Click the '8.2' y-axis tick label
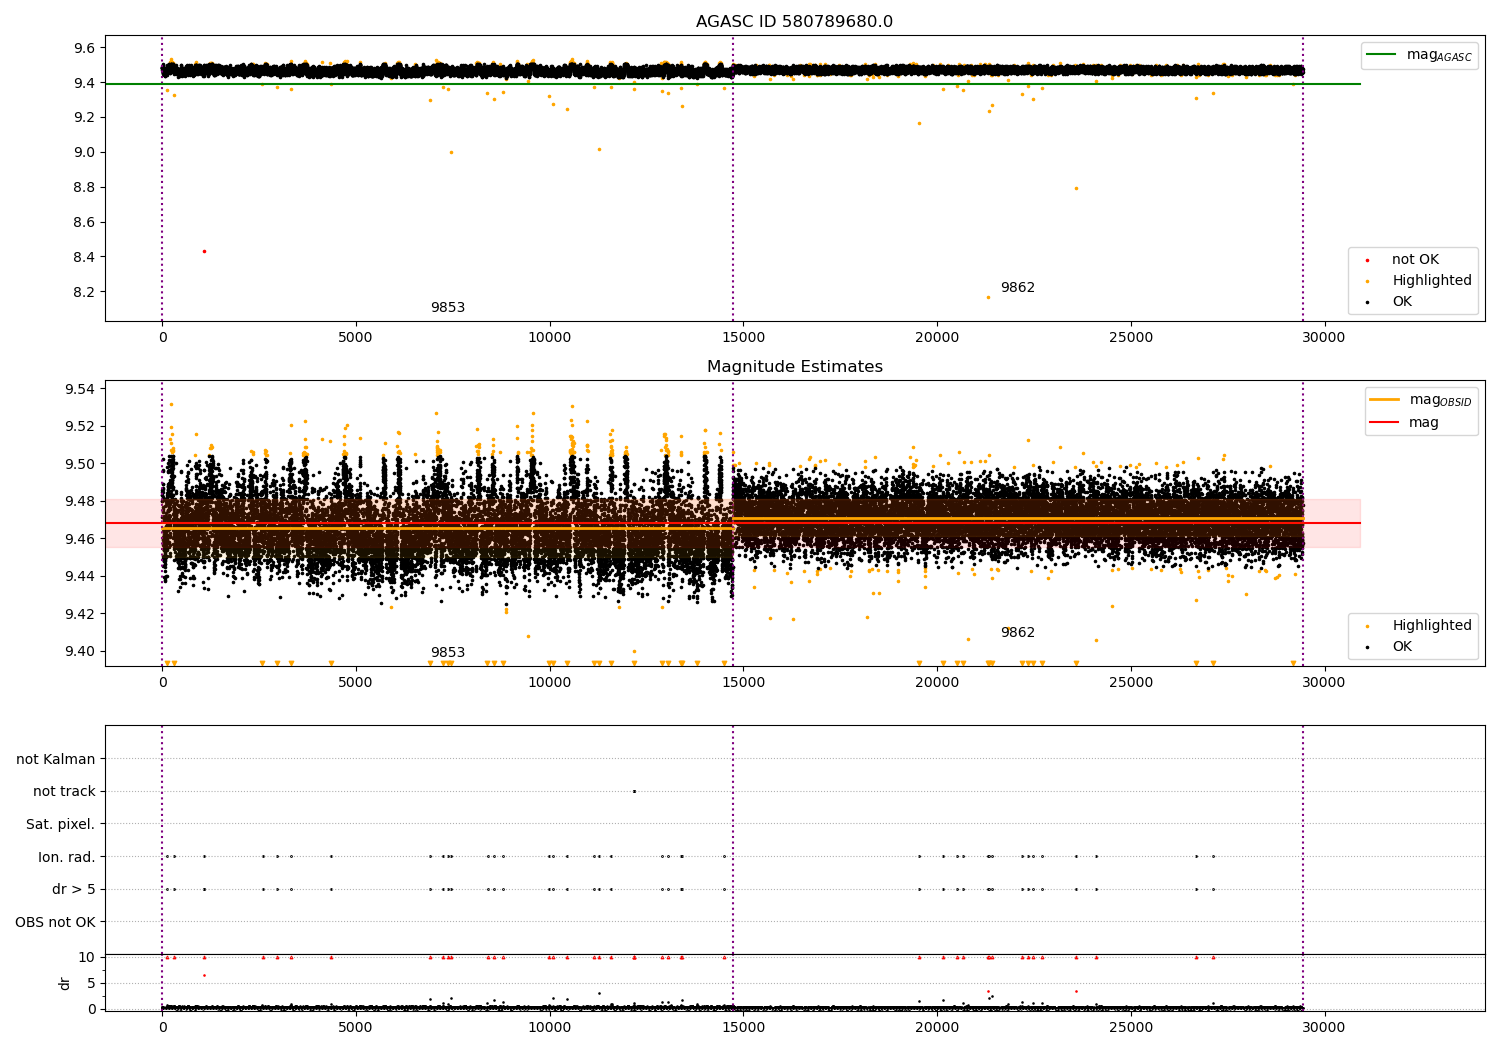The image size is (1500, 1050). click(84, 292)
